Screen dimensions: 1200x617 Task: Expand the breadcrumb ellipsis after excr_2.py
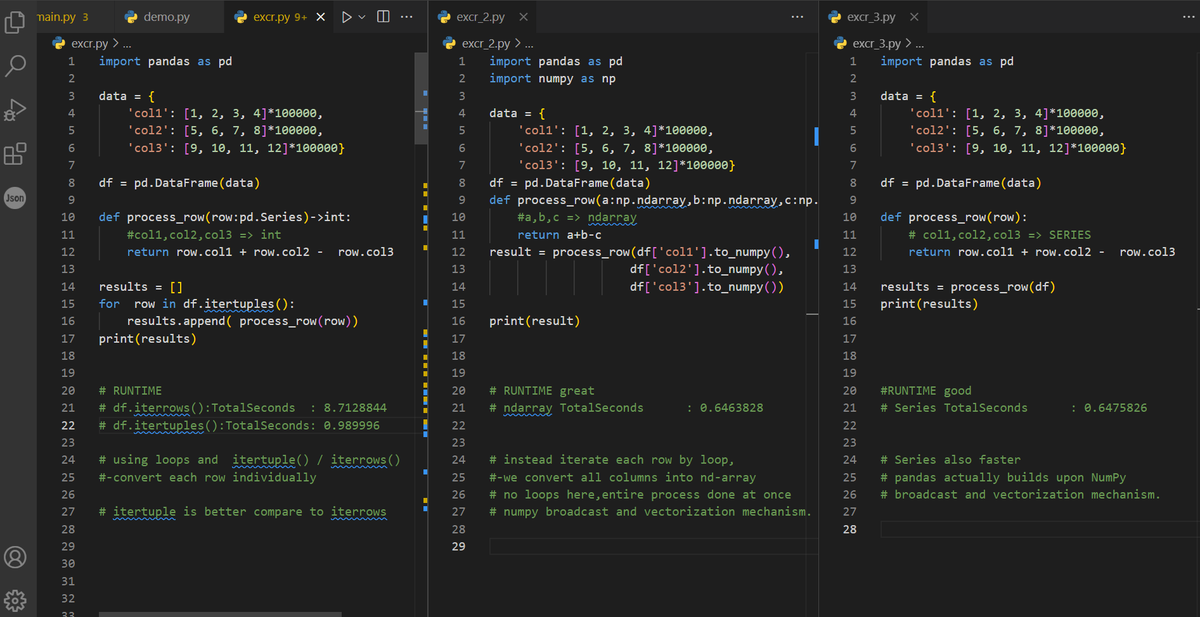pyautogui.click(x=530, y=44)
